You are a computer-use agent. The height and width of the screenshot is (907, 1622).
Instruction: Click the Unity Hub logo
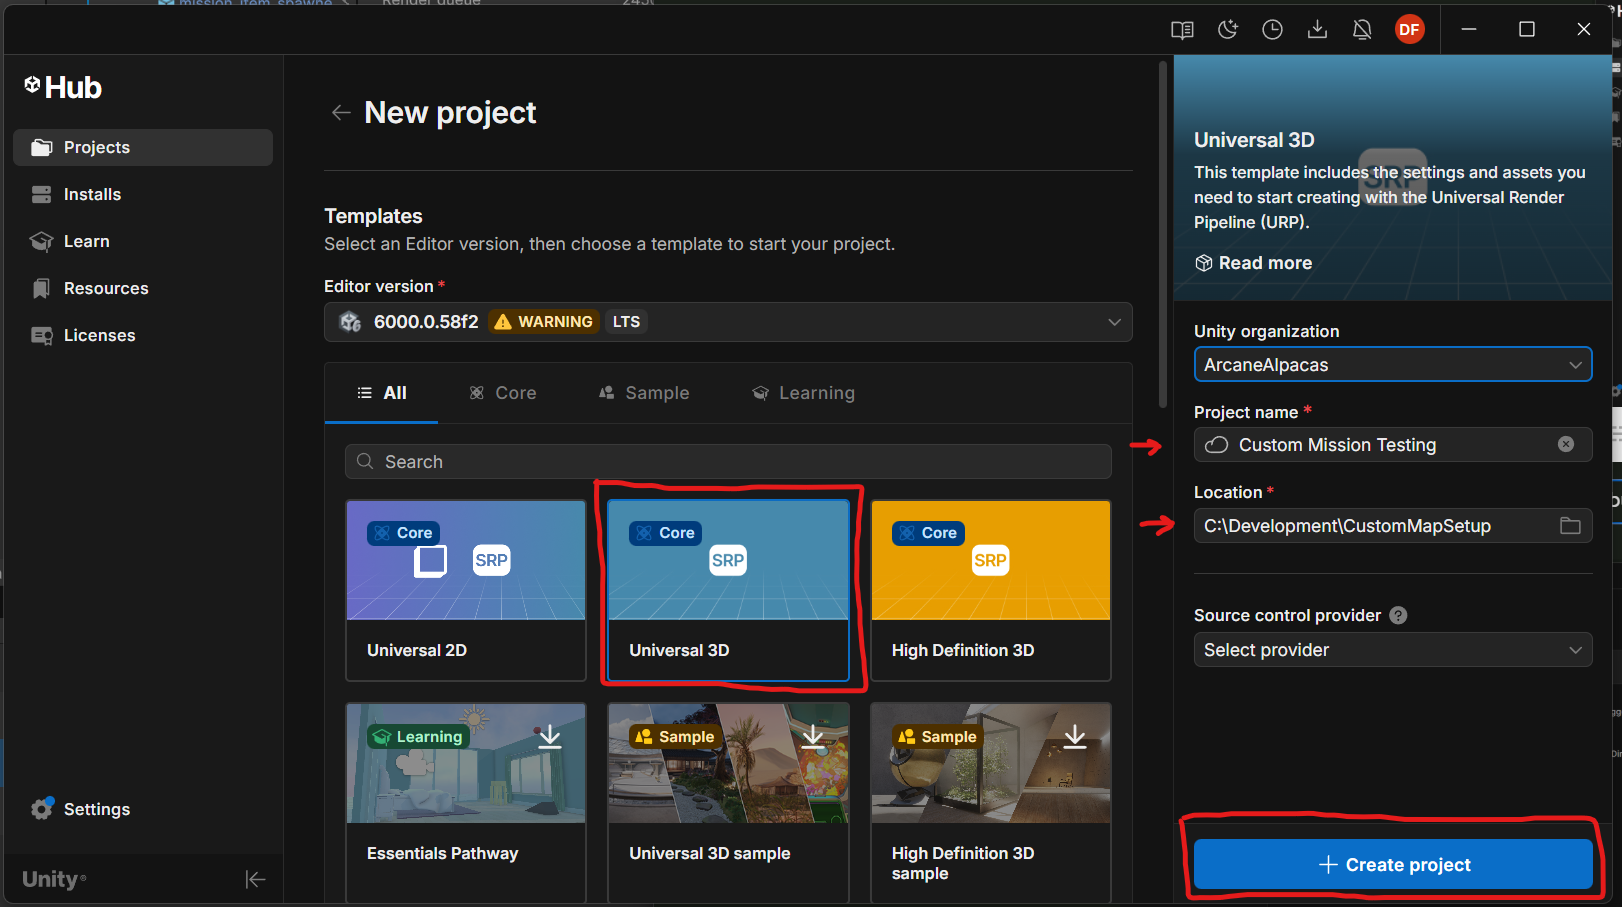(x=63, y=87)
